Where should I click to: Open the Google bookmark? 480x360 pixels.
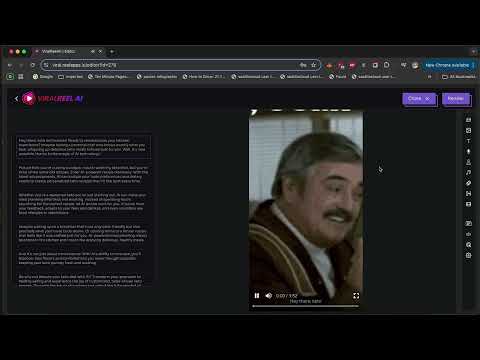(43, 77)
